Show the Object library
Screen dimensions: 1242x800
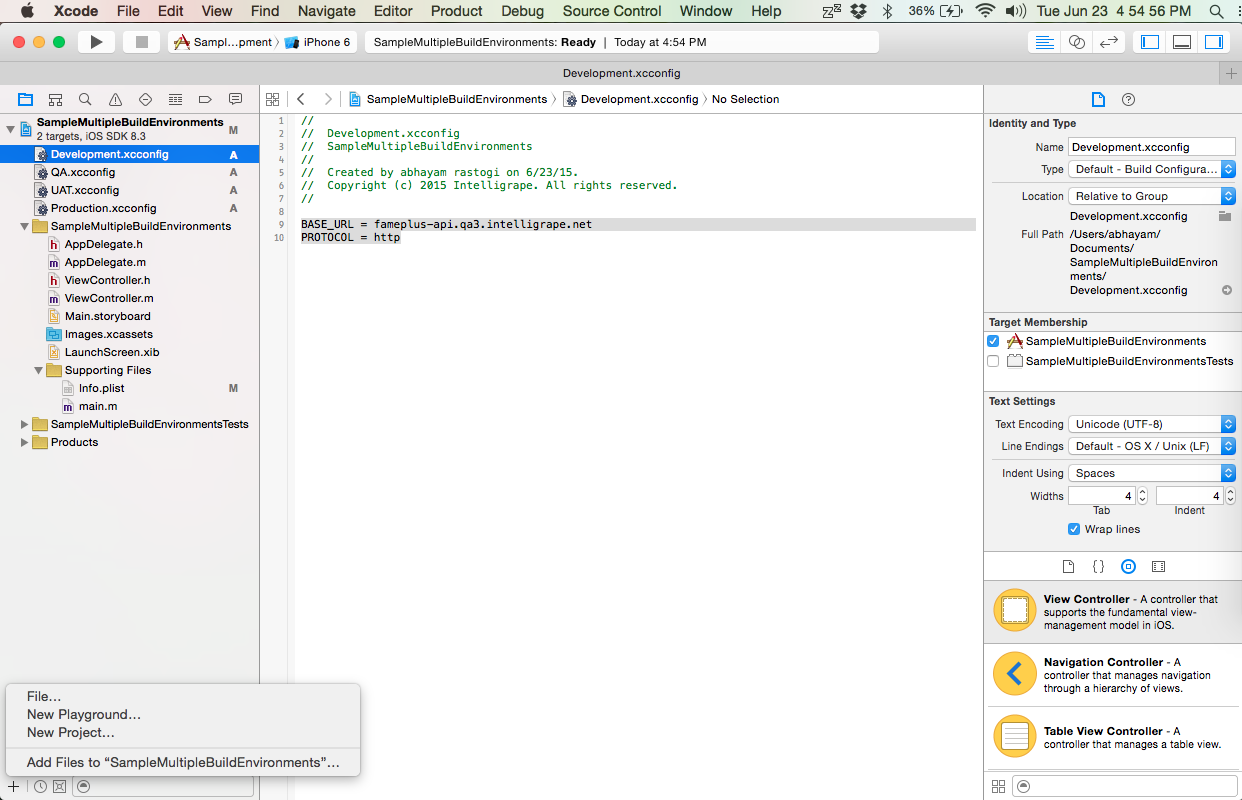point(1128,566)
